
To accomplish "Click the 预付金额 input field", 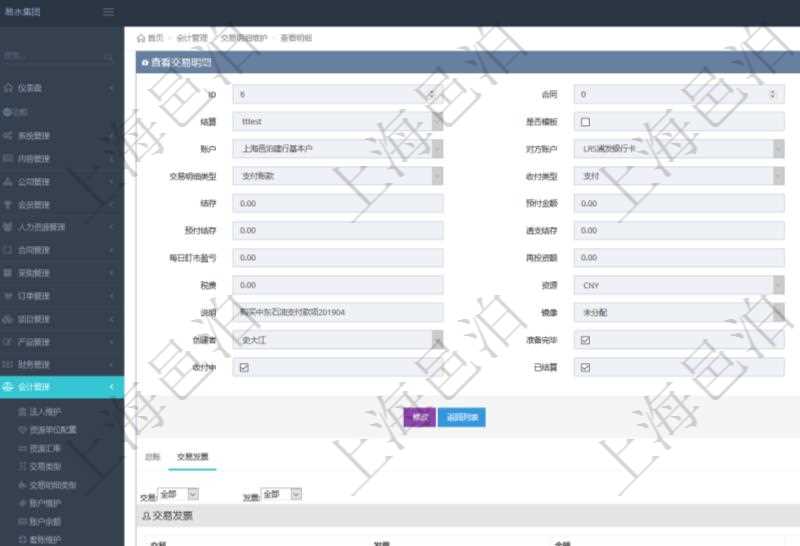I will coord(679,204).
